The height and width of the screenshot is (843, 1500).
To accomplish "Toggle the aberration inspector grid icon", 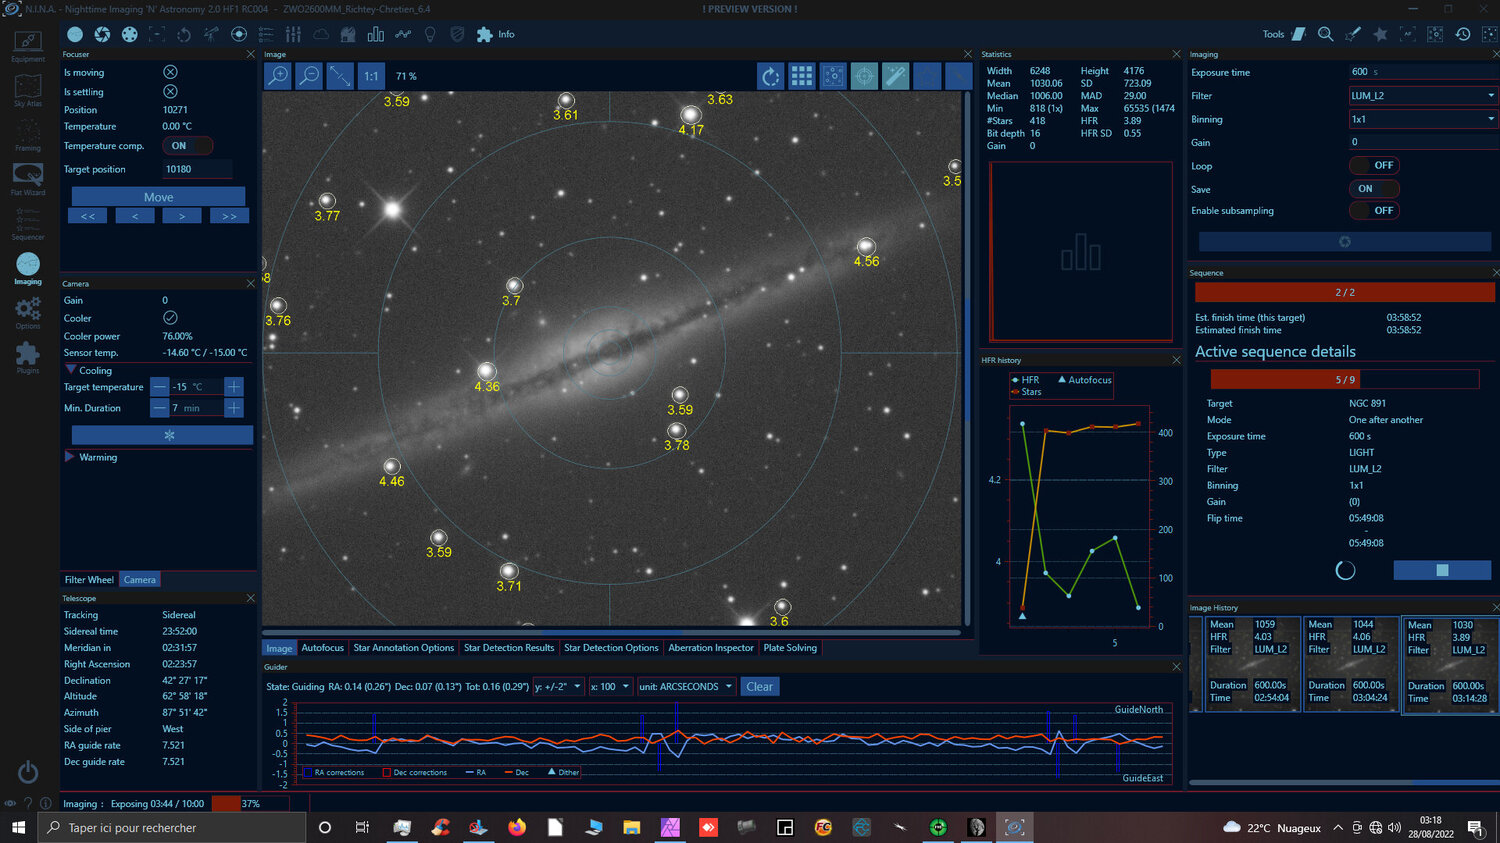I will coord(801,76).
